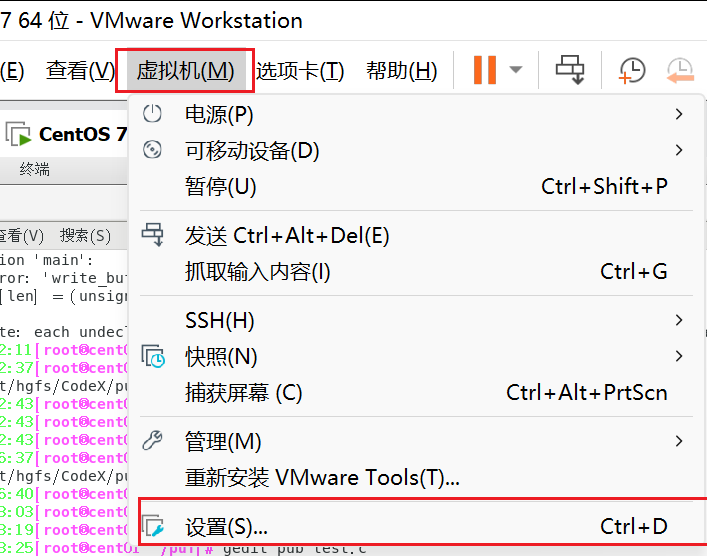Screen dimensions: 707x556
Task: Open the dropdown arrow beside the pause icon
Action: pos(516,70)
